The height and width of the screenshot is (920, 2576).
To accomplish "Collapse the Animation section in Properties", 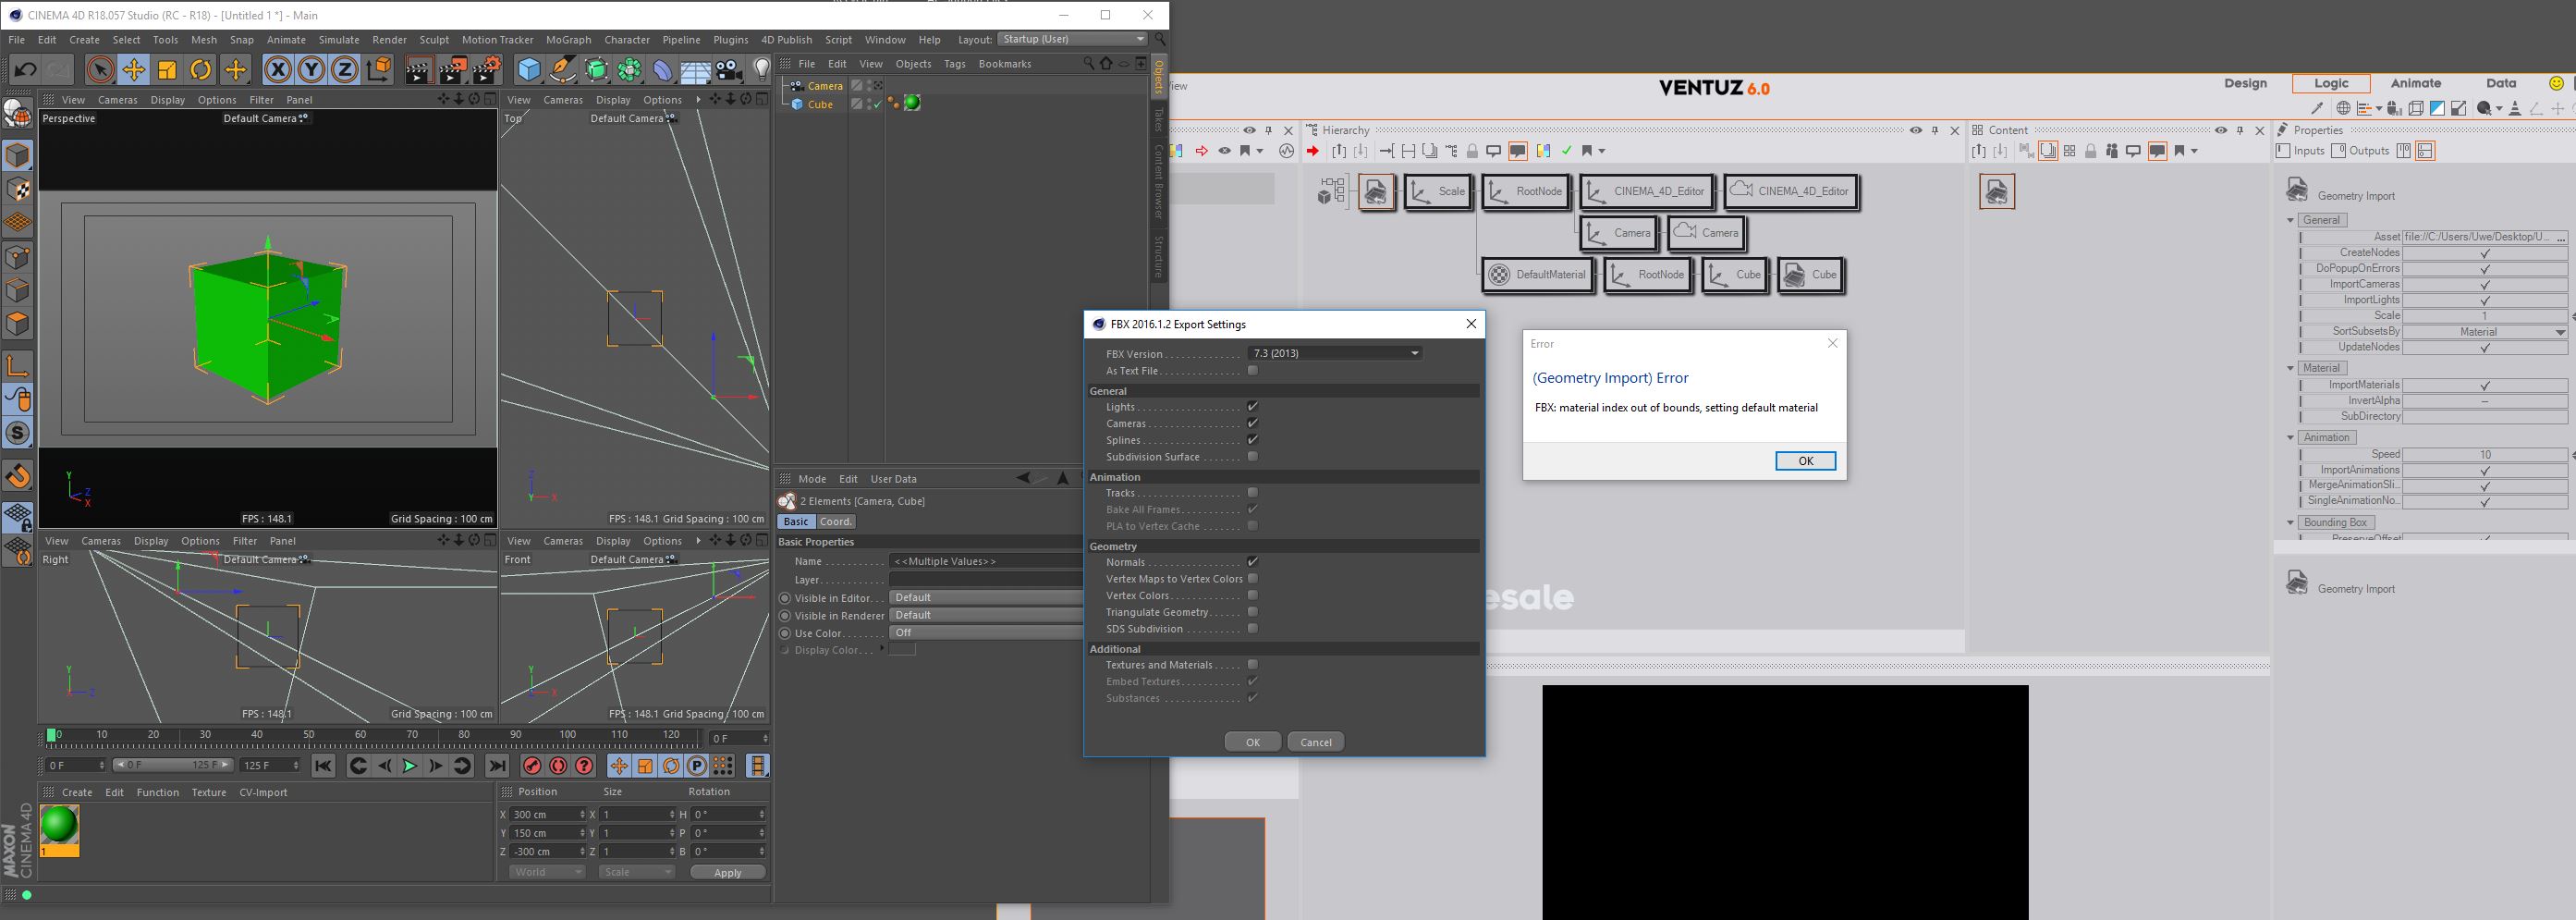I will [2291, 438].
